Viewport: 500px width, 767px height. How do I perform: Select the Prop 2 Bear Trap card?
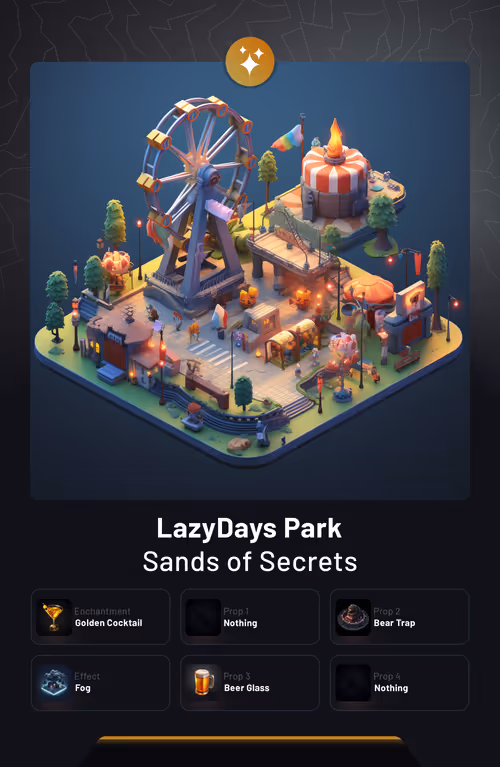[x=400, y=617]
